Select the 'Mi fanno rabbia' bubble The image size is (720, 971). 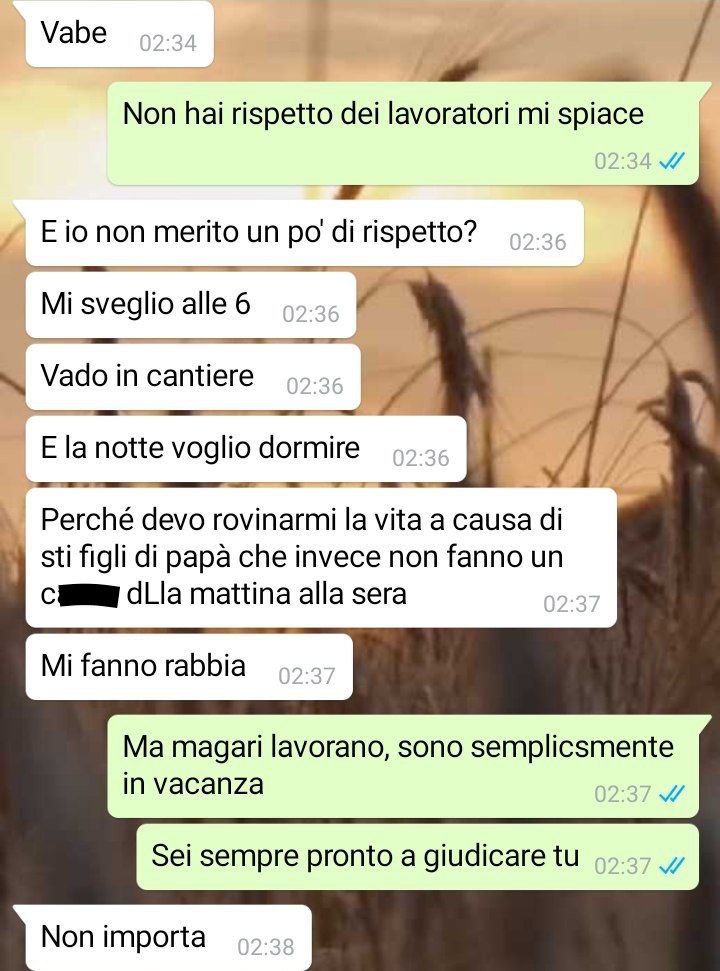tap(189, 667)
